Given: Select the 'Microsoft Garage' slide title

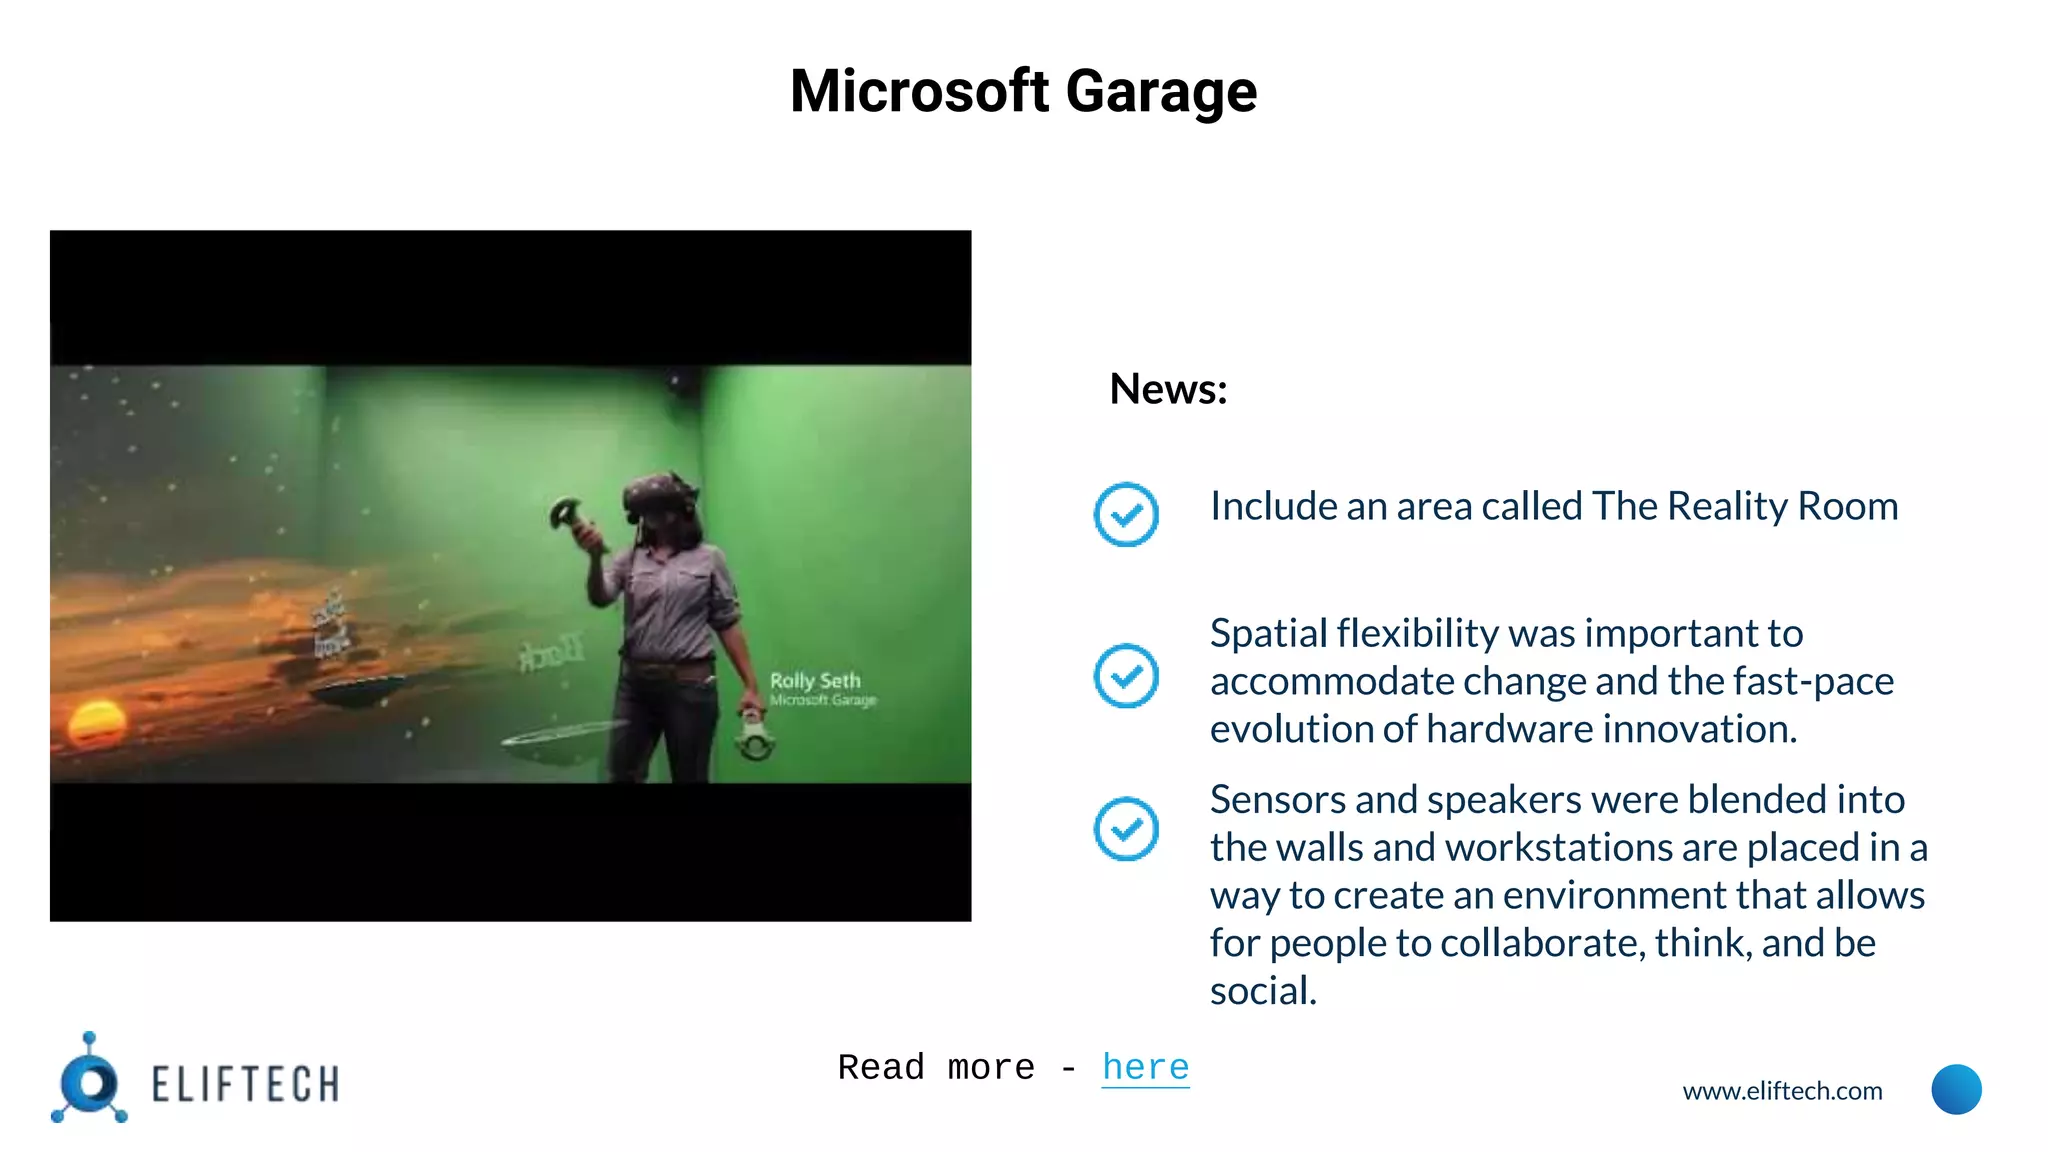Looking at the screenshot, I should pos(1023,92).
